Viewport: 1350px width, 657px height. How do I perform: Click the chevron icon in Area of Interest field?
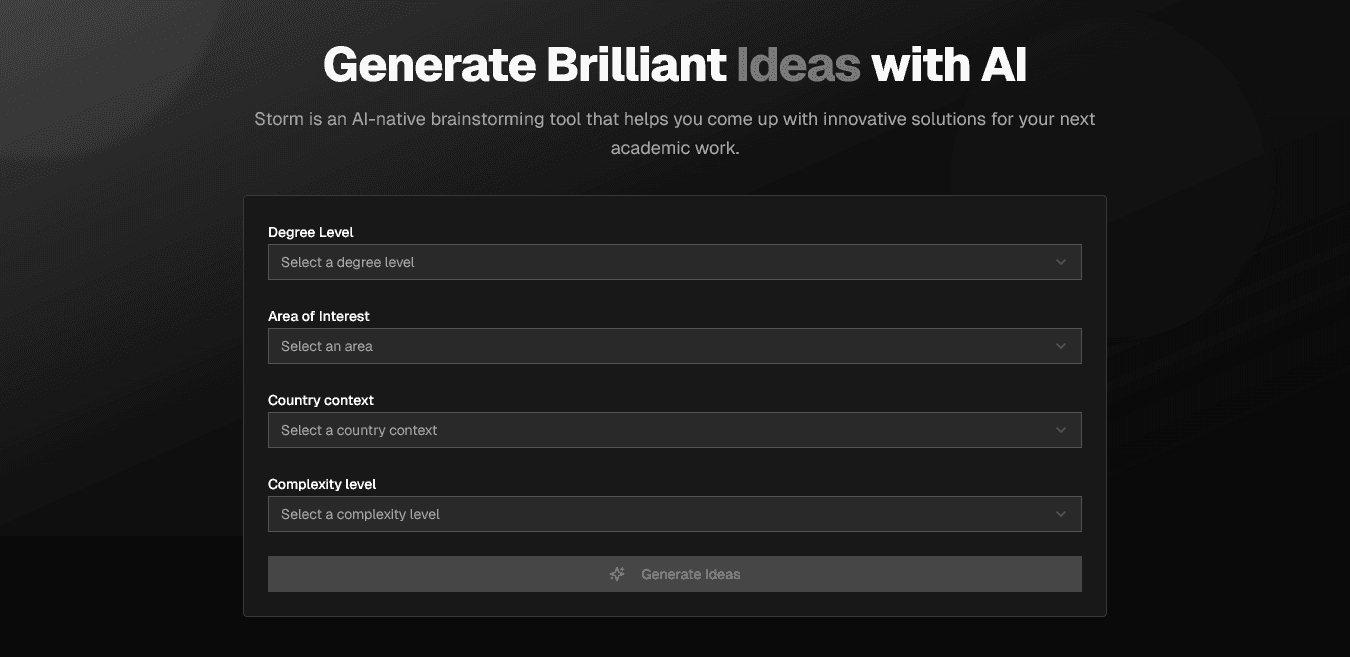1061,346
